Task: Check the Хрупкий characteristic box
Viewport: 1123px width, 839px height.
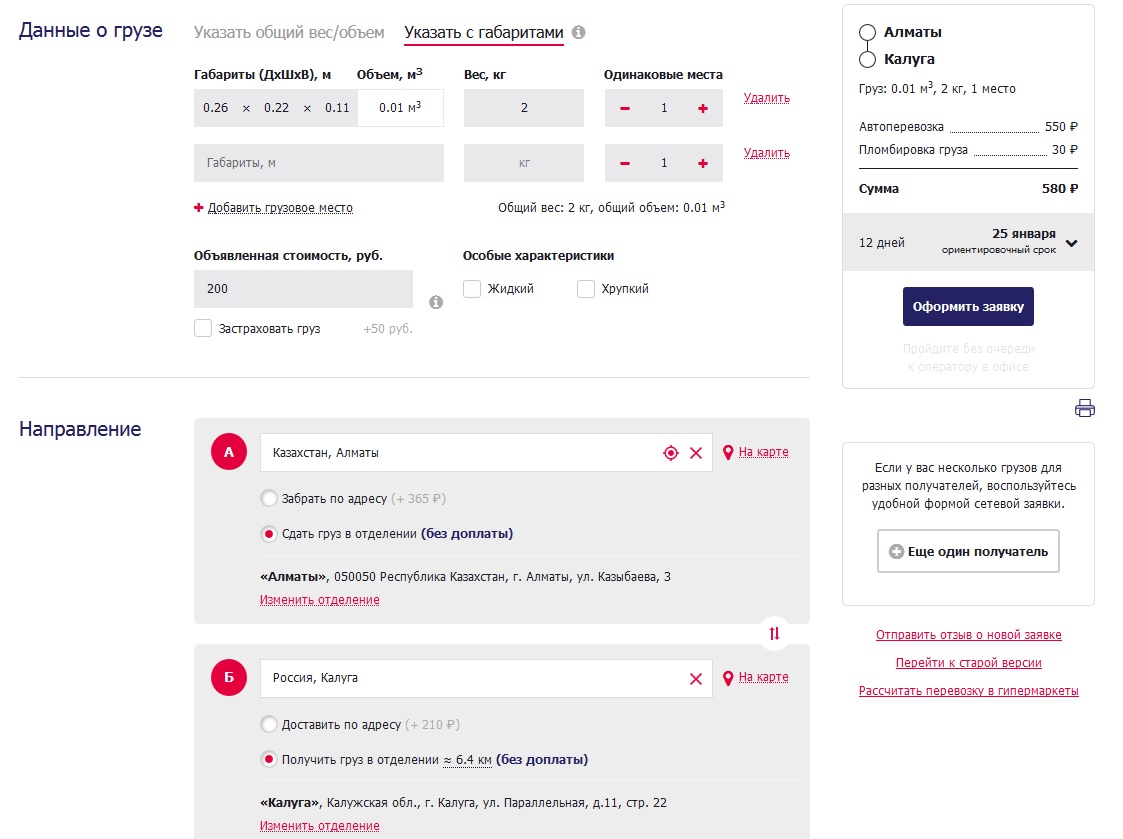Action: coord(586,289)
